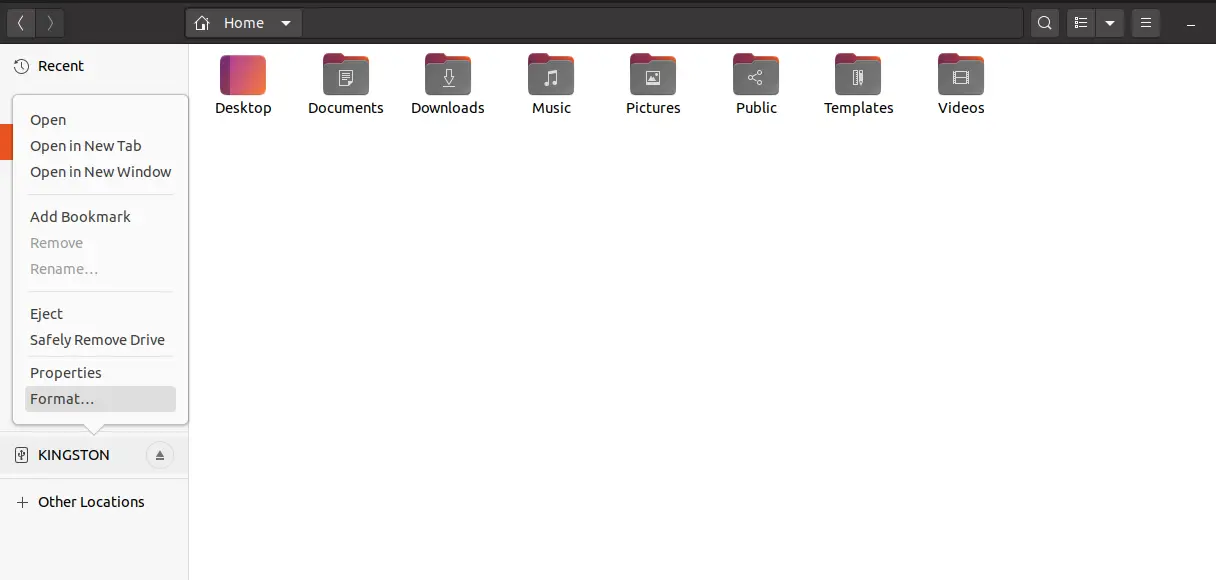Open Properties for the KINGSTON drive

[66, 372]
